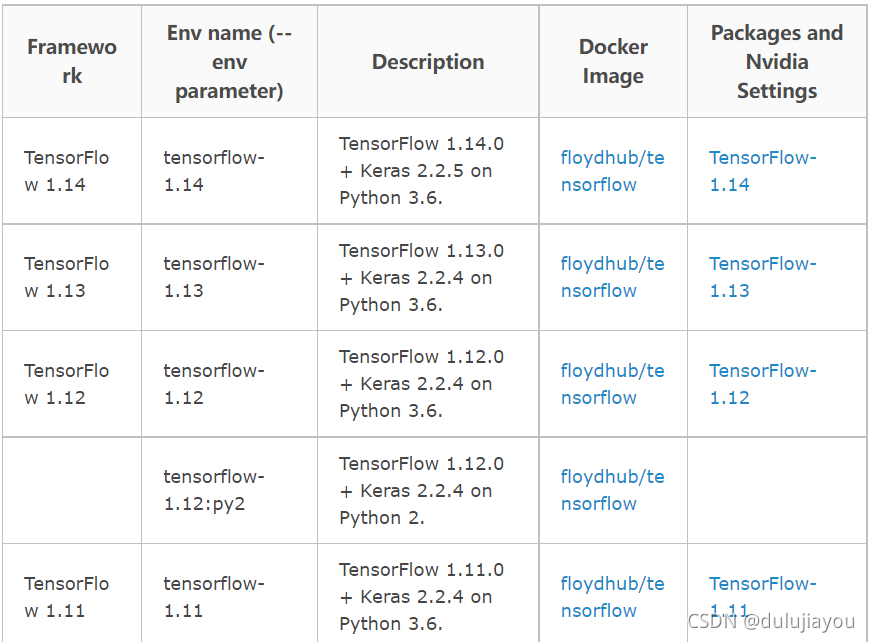Open floydhub/tensorflow link in TensorFlow 1.13 row
This screenshot has width=870, height=642.
[x=612, y=277]
